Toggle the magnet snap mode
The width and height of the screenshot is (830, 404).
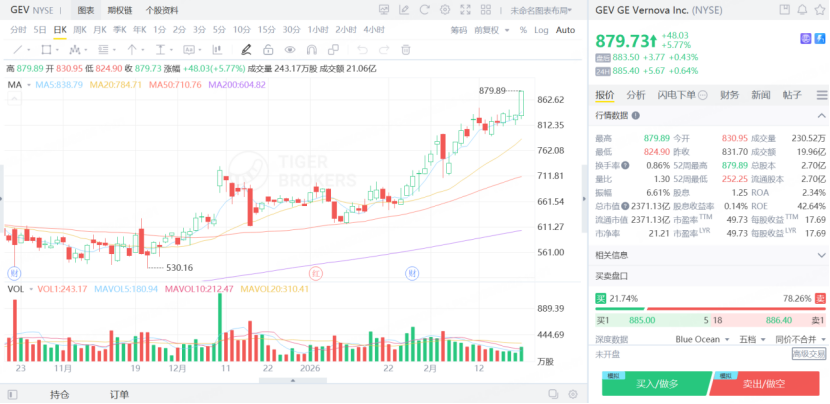coord(311,50)
